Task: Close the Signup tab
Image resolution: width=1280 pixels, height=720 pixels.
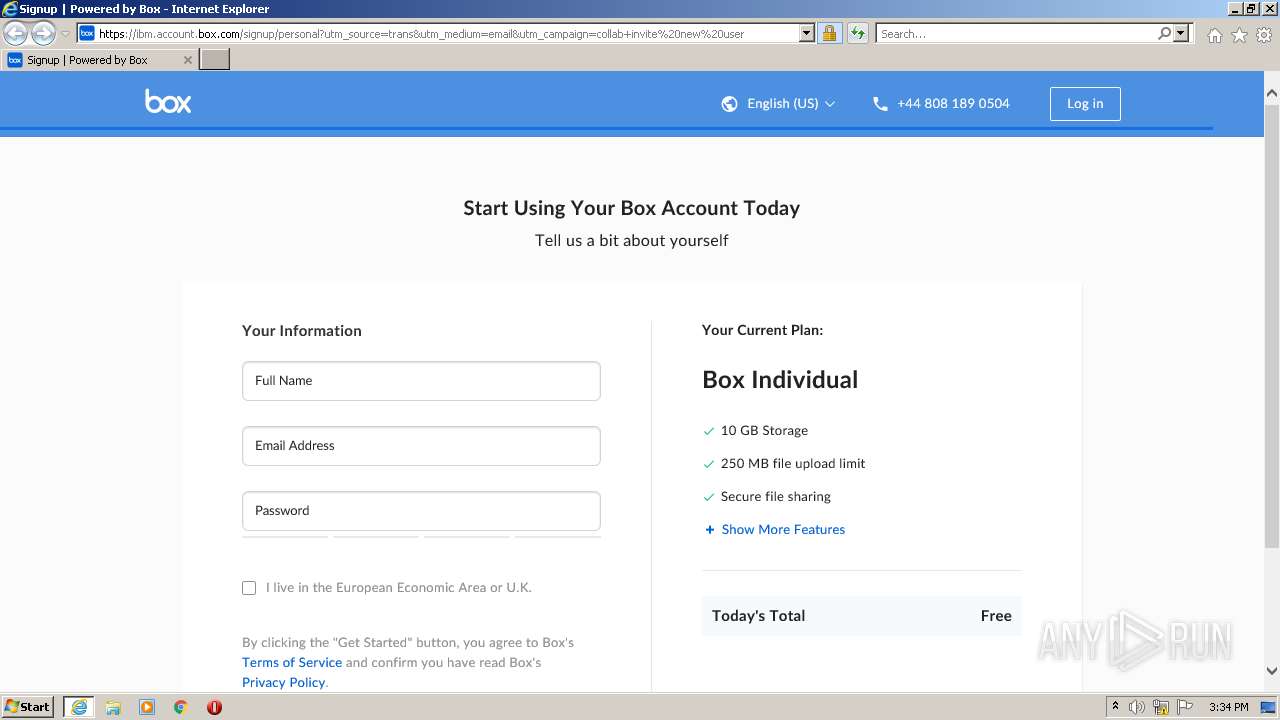Action: (188, 60)
